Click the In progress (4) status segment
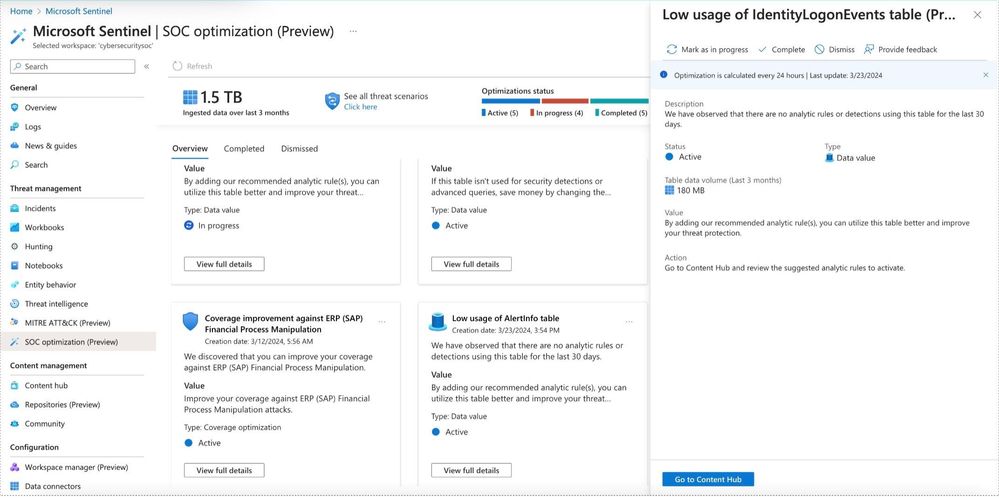The height and width of the screenshot is (499, 999). (565, 101)
